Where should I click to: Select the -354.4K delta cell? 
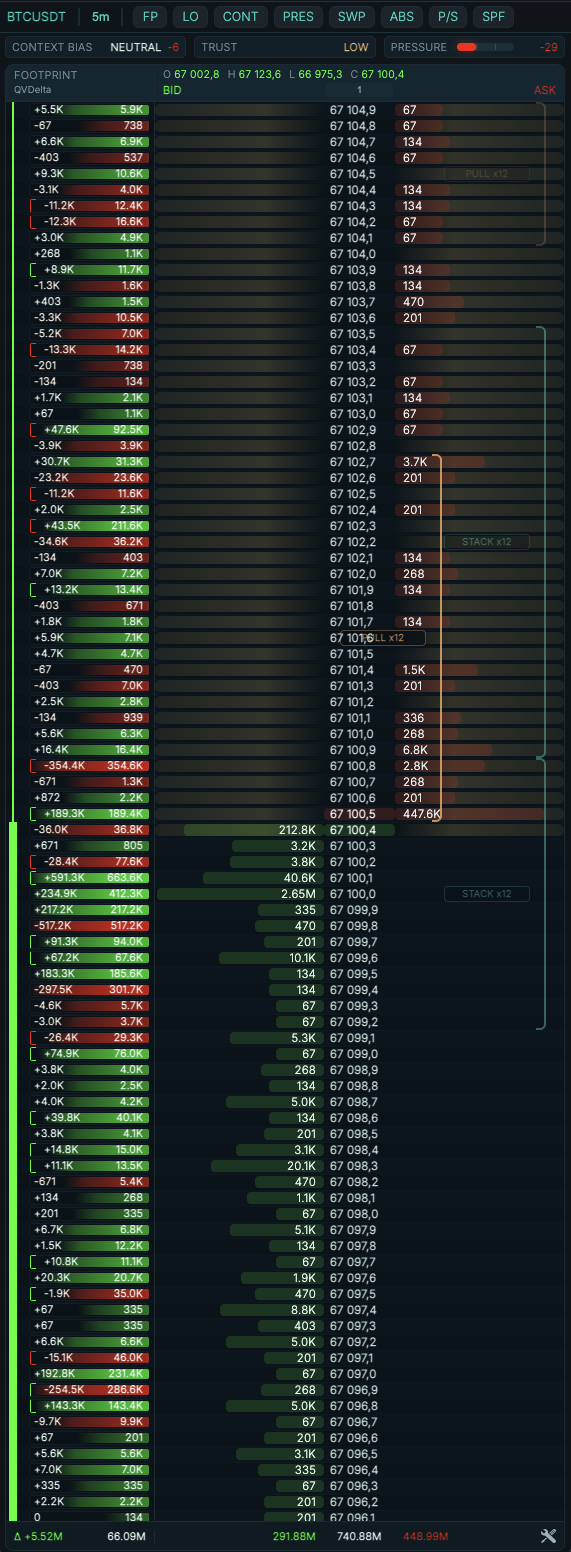(x=62, y=766)
